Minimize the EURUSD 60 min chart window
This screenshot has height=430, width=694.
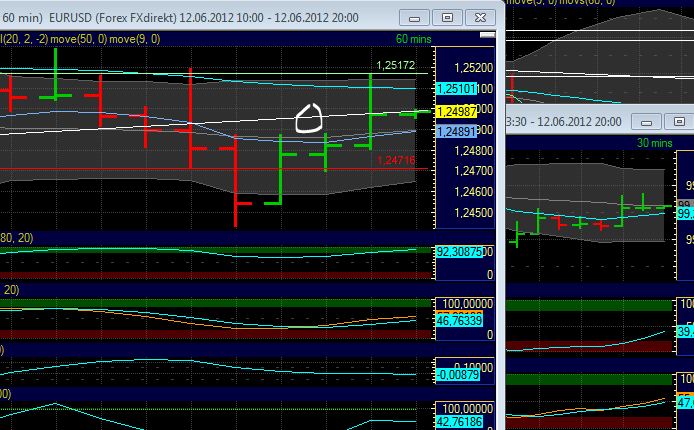[x=414, y=18]
